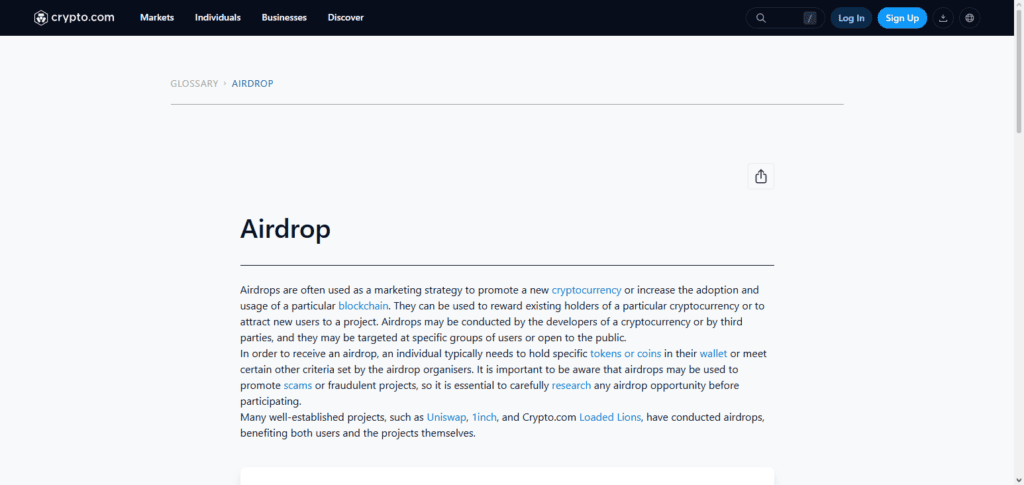Open the language globe icon
The width and height of the screenshot is (1024, 485).
tap(969, 18)
